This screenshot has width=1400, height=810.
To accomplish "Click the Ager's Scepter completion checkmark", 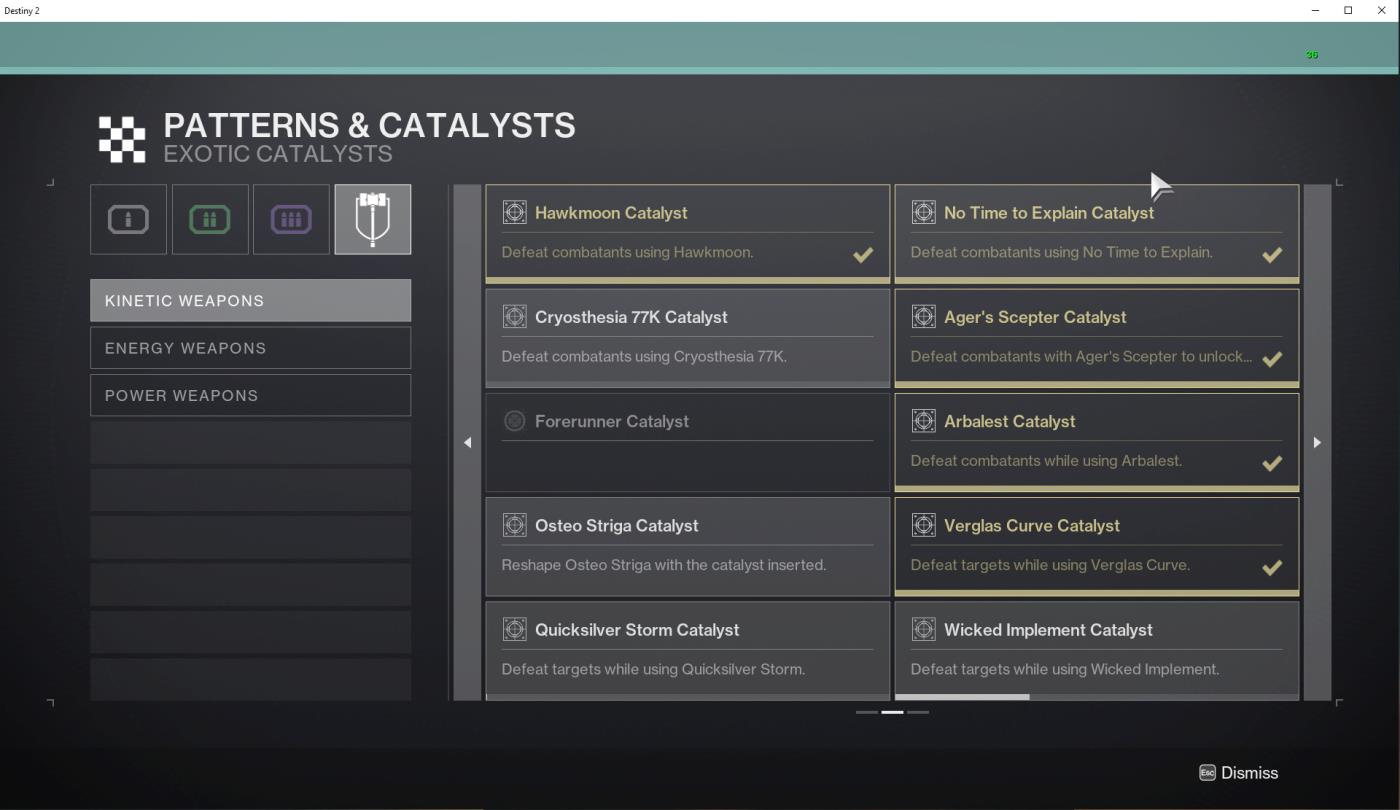I will (x=1272, y=359).
